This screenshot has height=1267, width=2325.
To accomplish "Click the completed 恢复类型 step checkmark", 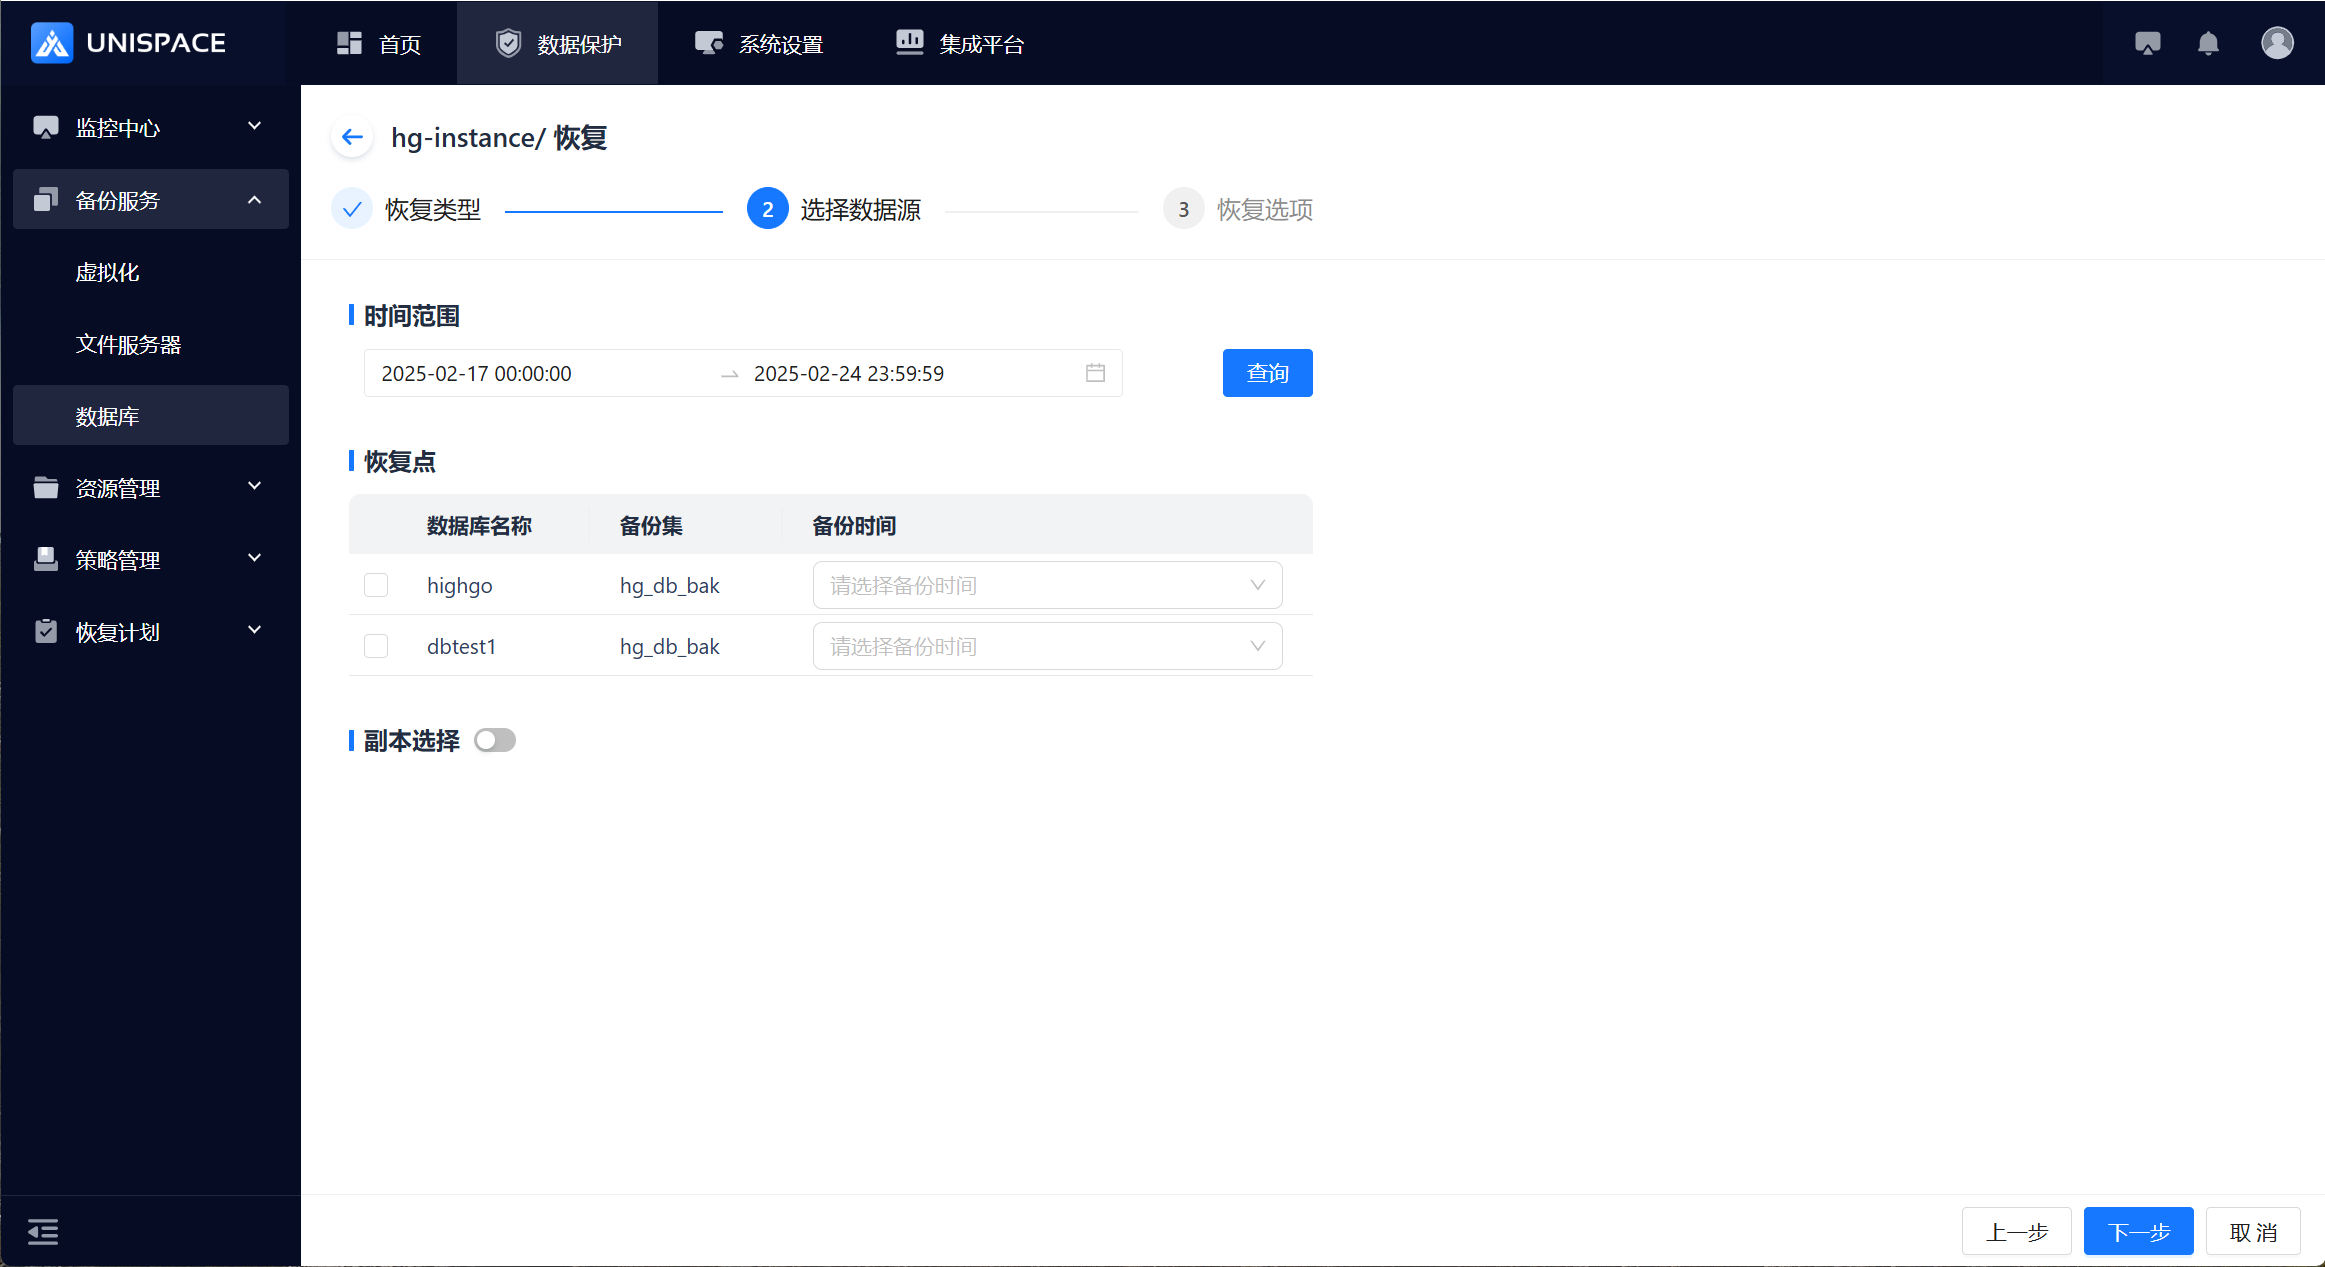I will tap(352, 209).
